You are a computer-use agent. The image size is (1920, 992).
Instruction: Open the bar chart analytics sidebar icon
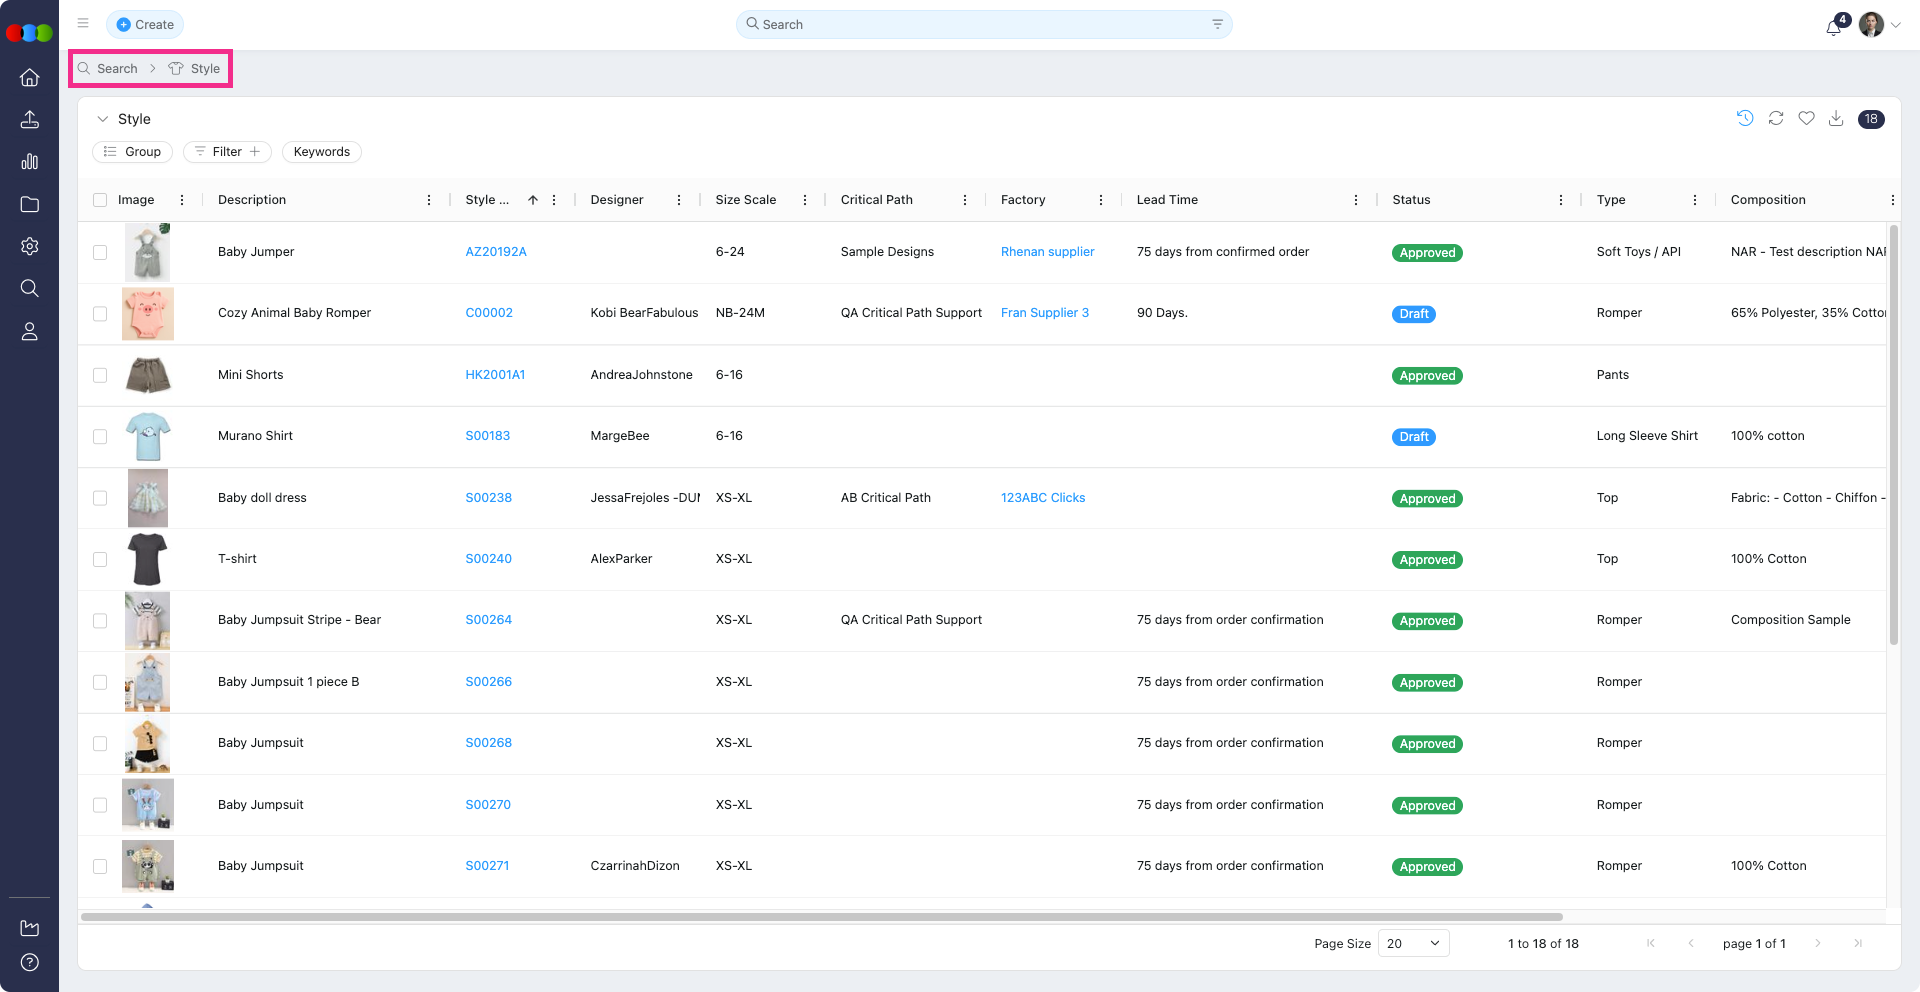click(30, 162)
